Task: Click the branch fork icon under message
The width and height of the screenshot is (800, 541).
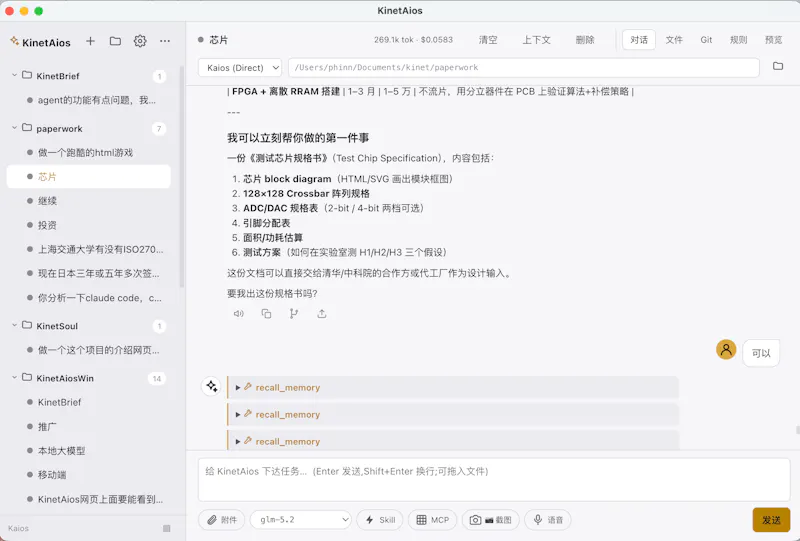Action: (x=294, y=313)
